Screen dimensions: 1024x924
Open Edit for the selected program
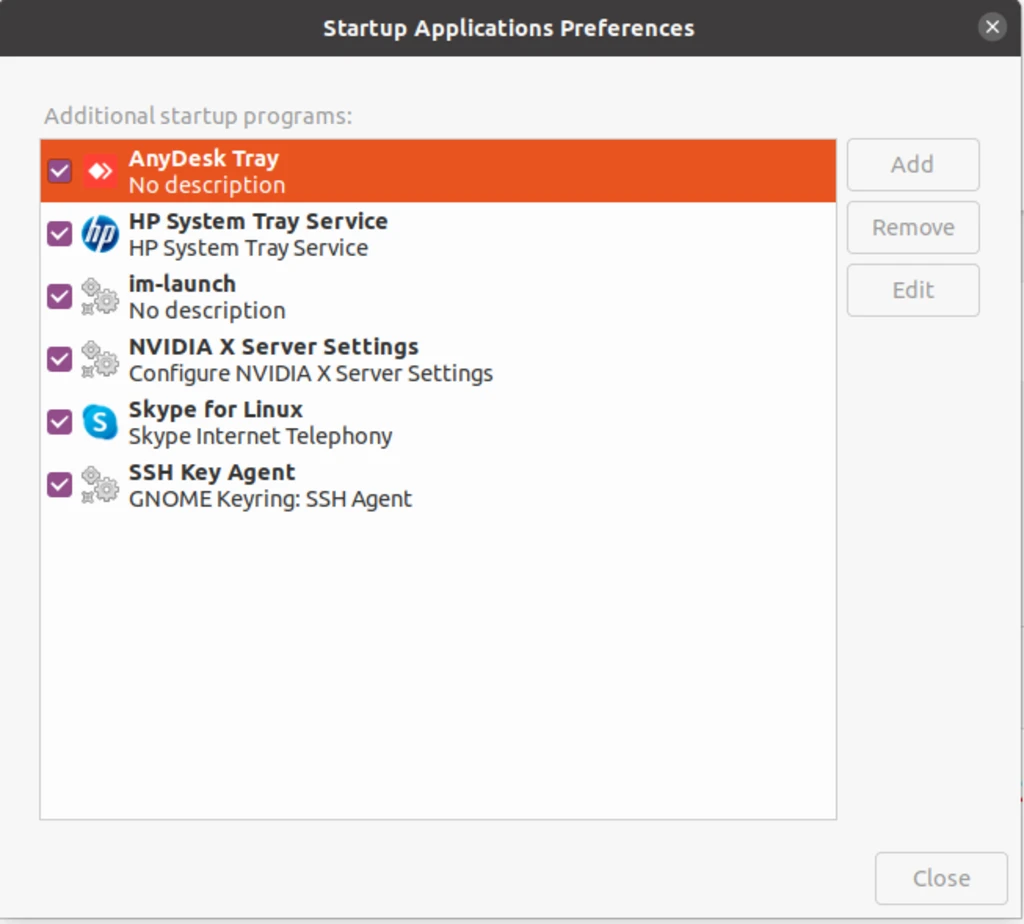click(x=912, y=290)
